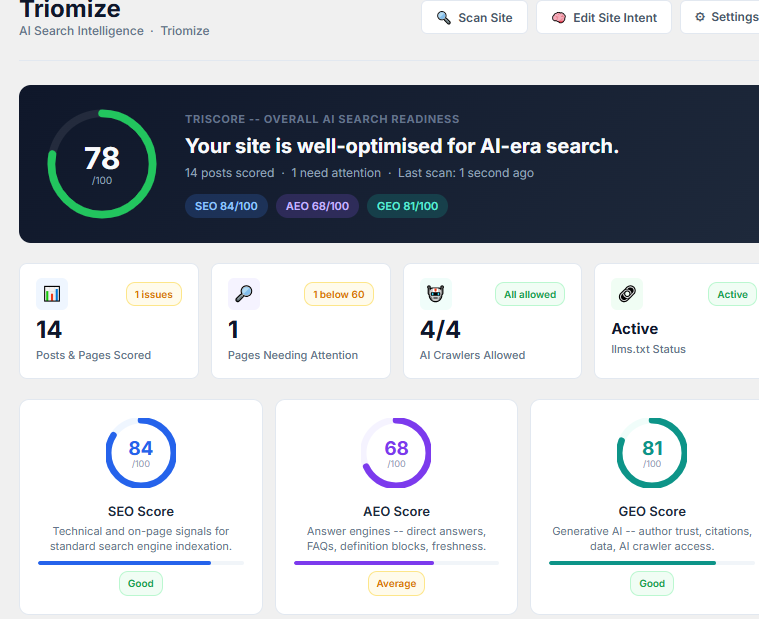Click the "All allowed" badge
The image size is (760, 619).
pos(530,294)
